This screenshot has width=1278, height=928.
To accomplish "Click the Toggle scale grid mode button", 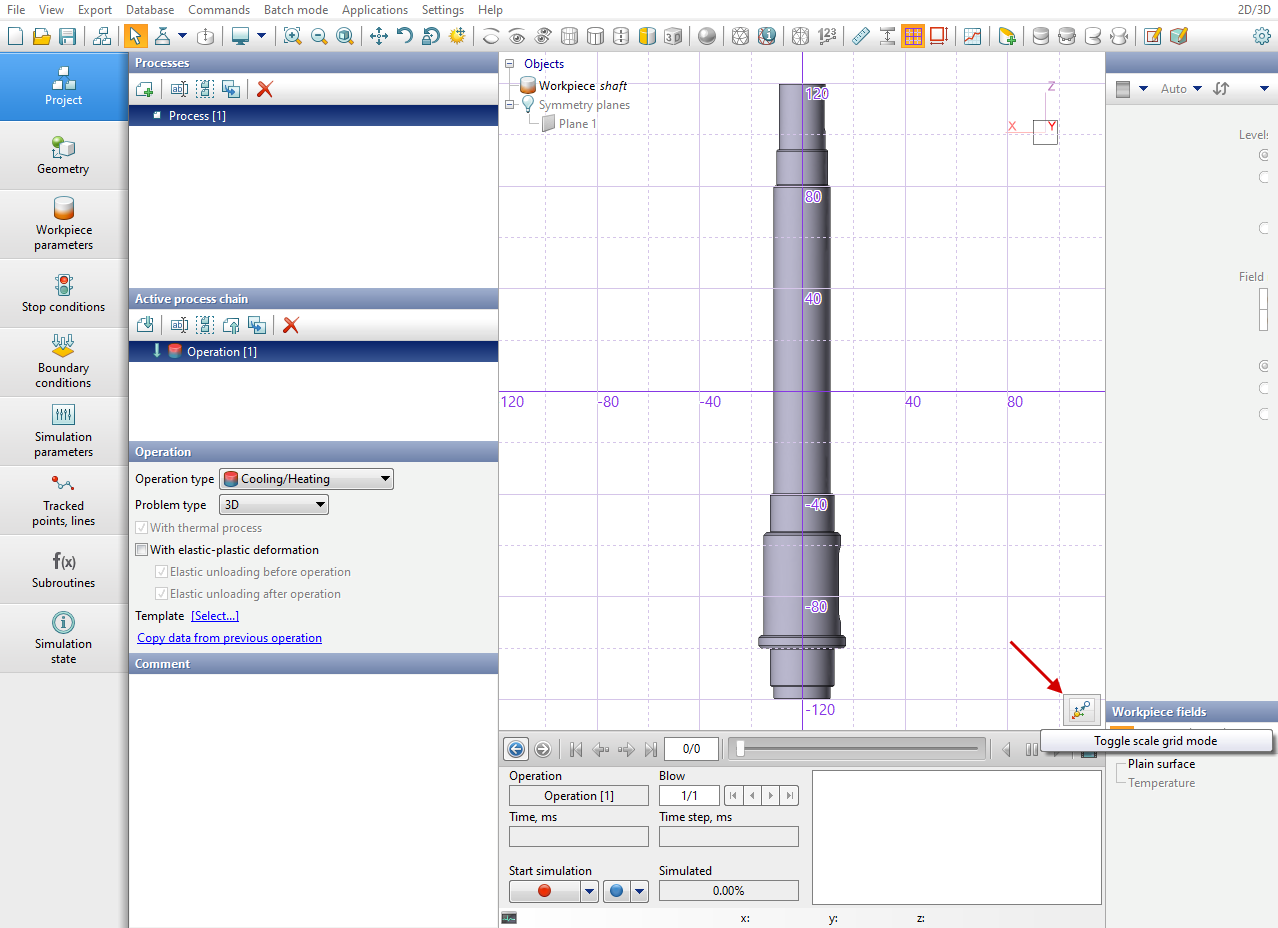I will tap(1082, 709).
